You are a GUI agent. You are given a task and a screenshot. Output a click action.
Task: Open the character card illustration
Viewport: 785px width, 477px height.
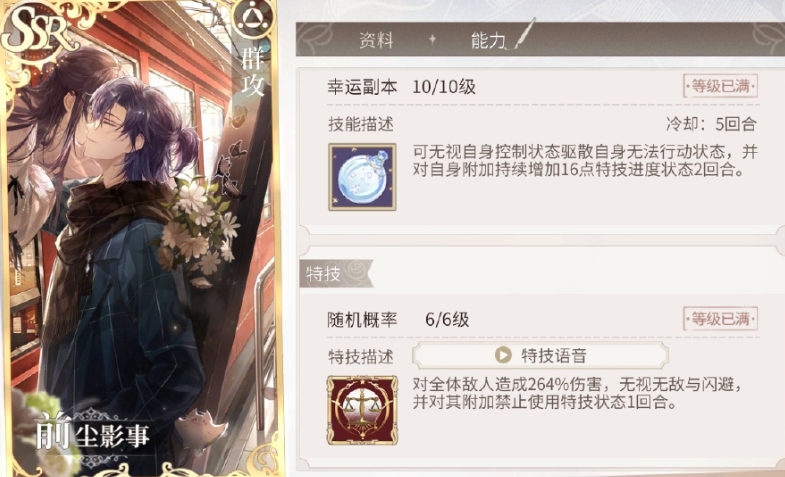pyautogui.click(x=142, y=239)
